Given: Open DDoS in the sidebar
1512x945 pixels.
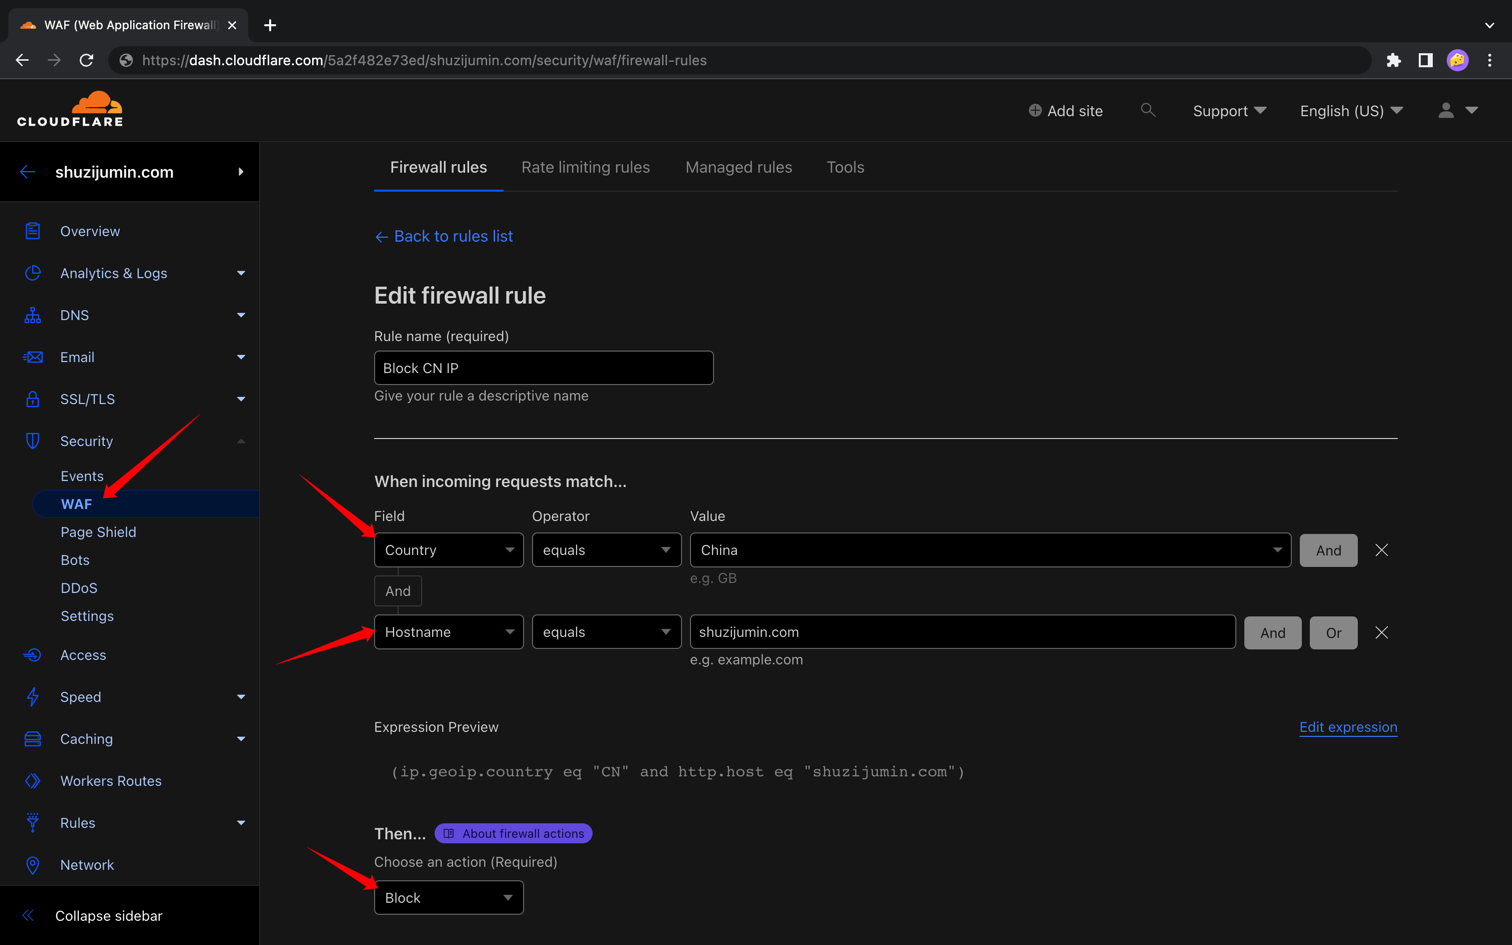Looking at the screenshot, I should 79,588.
